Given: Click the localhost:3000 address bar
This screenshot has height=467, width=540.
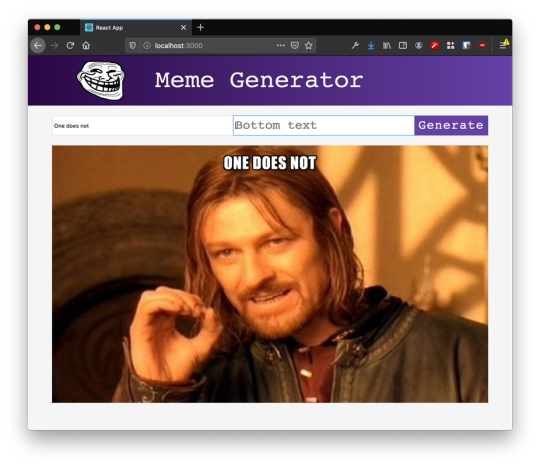Looking at the screenshot, I should coord(220,45).
